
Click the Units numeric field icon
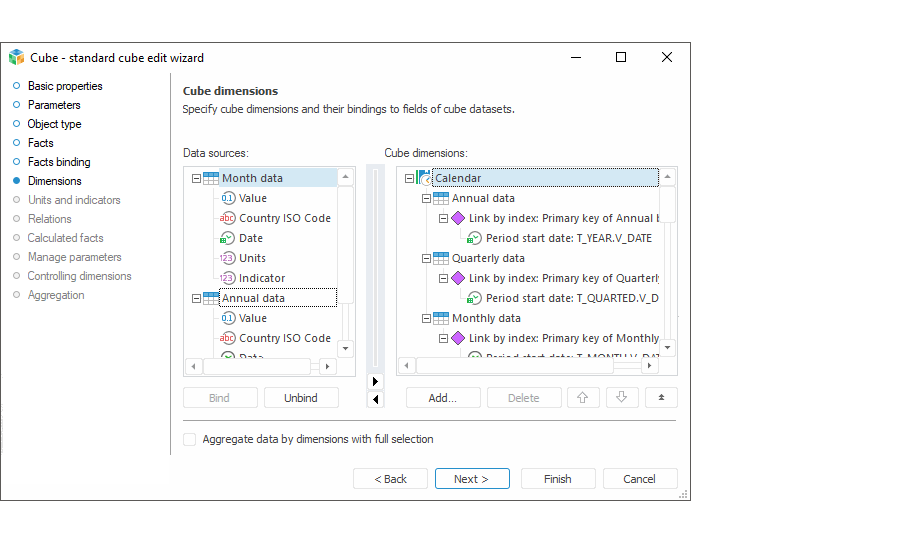[228, 258]
